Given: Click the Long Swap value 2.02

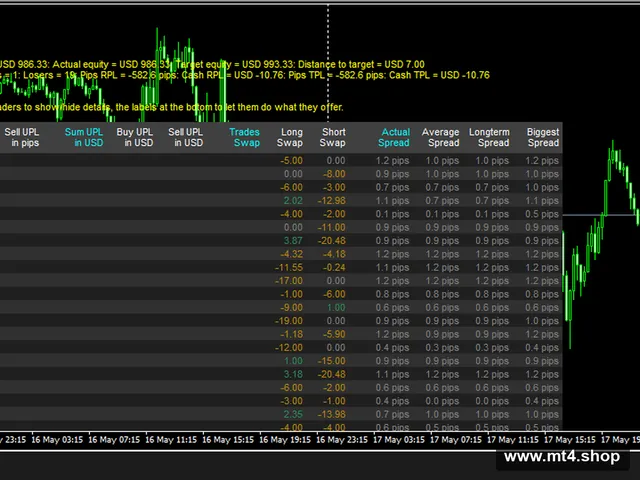Looking at the screenshot, I should click(293, 201).
